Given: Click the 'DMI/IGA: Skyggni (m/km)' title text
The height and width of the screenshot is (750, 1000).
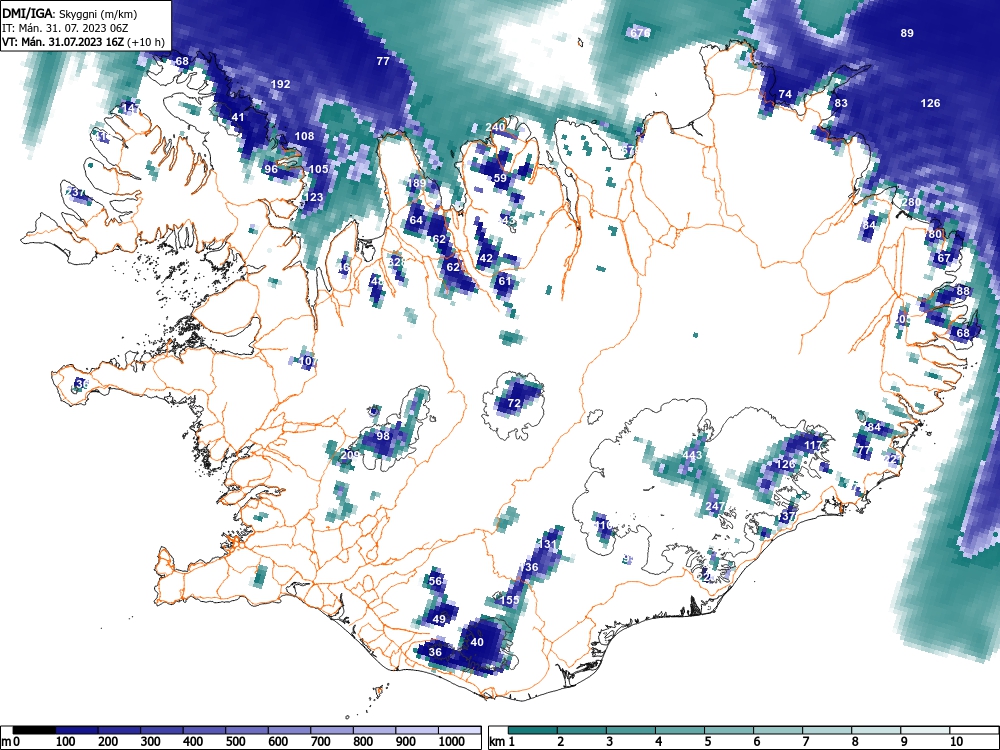Looking at the screenshot, I should point(70,13).
